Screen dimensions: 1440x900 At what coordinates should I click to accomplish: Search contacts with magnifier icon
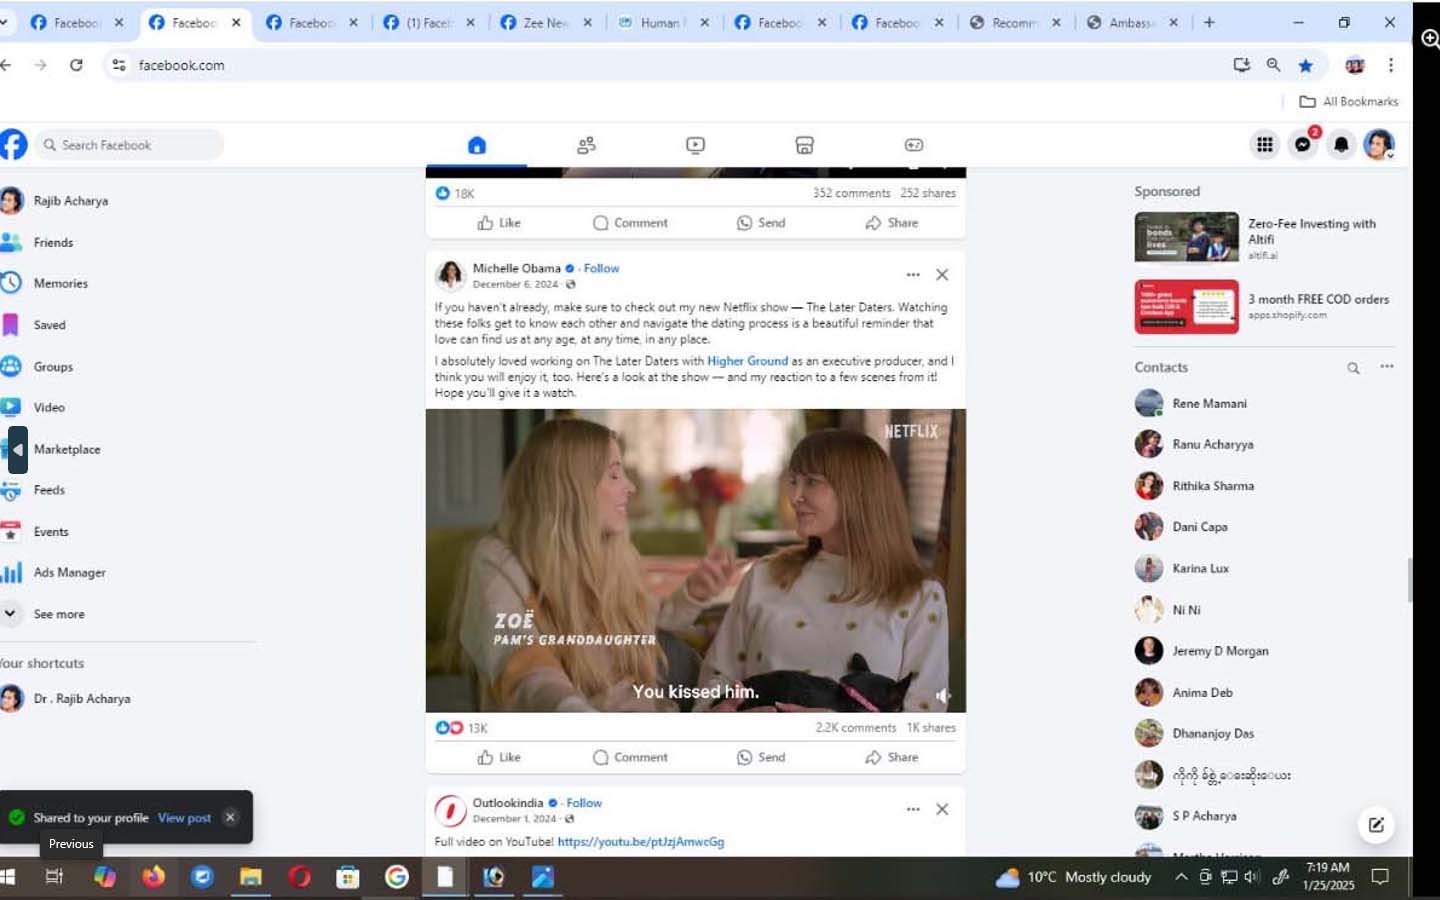(1353, 368)
